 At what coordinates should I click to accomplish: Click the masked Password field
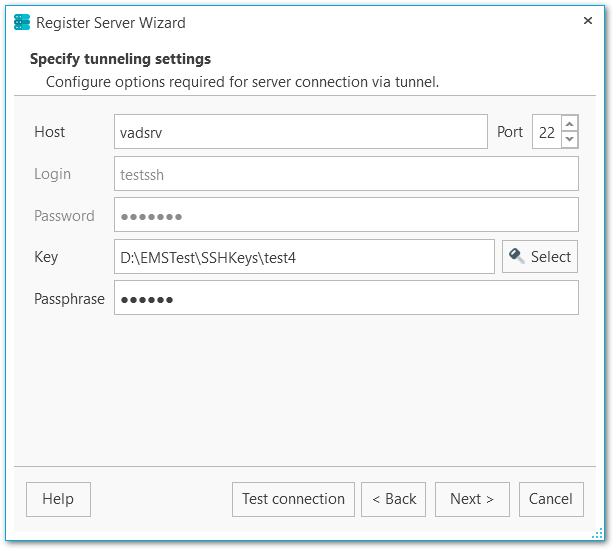pyautogui.click(x=346, y=215)
